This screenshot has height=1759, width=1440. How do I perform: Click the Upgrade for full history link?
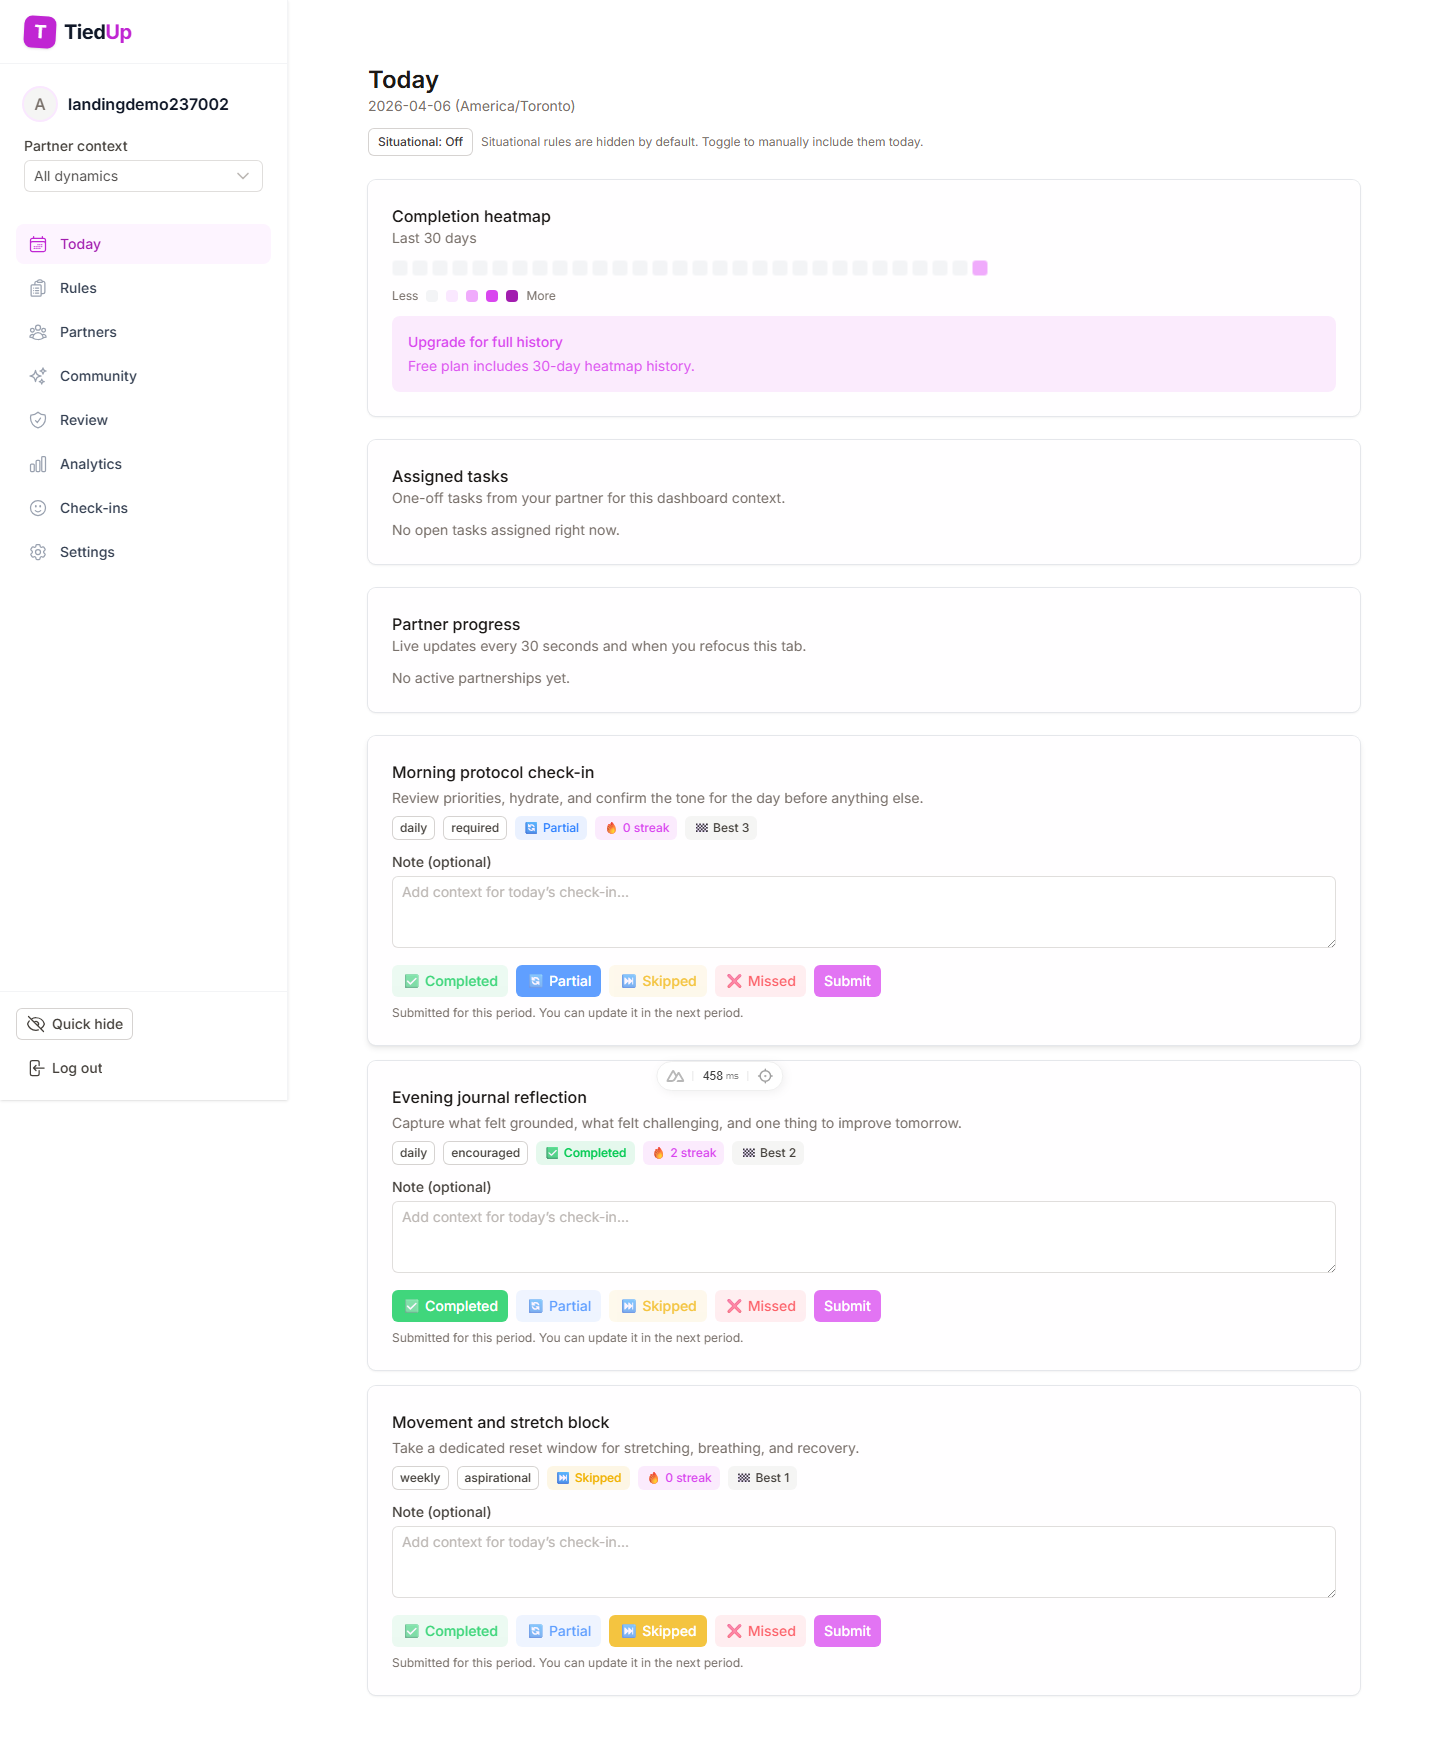(485, 342)
